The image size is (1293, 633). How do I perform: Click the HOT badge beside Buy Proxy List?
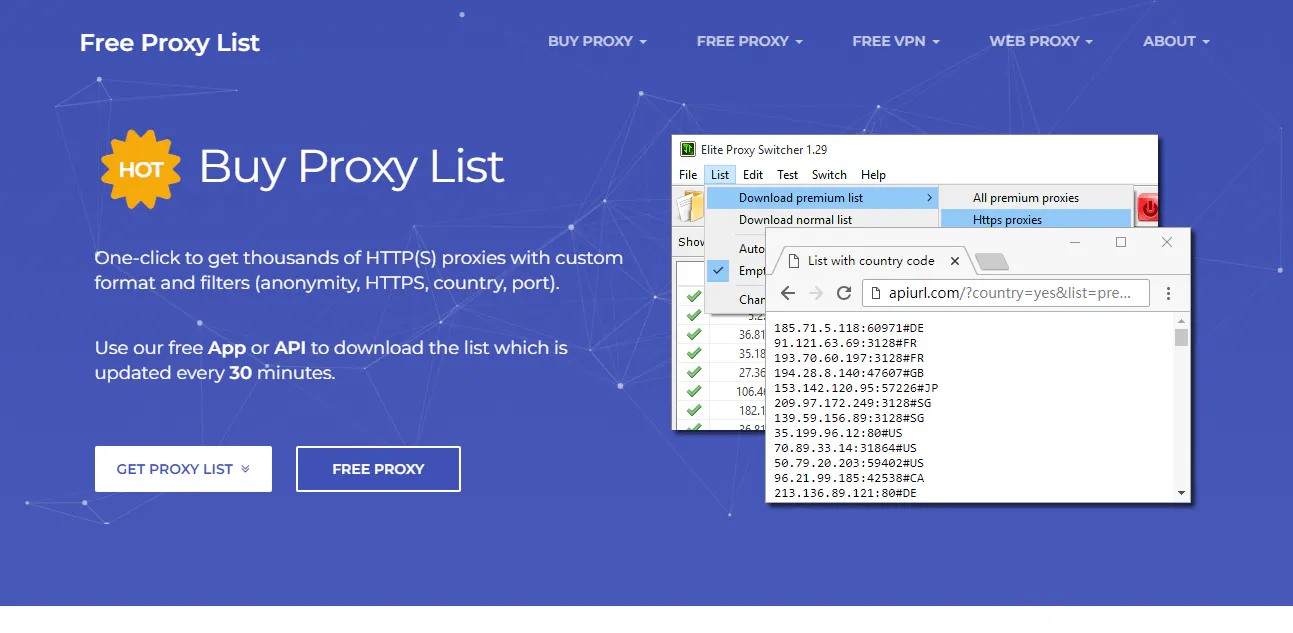click(x=140, y=167)
